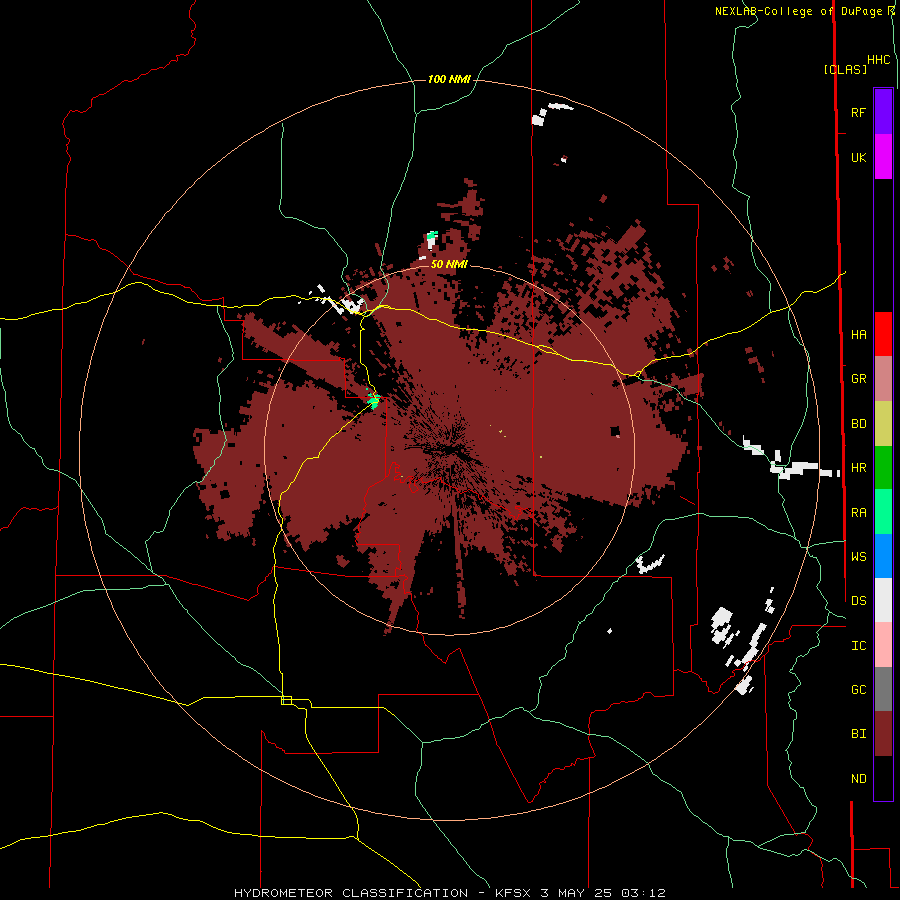This screenshot has height=900, width=900.
Task: Click the '[CLAS]' legend header
Action: 845,69
